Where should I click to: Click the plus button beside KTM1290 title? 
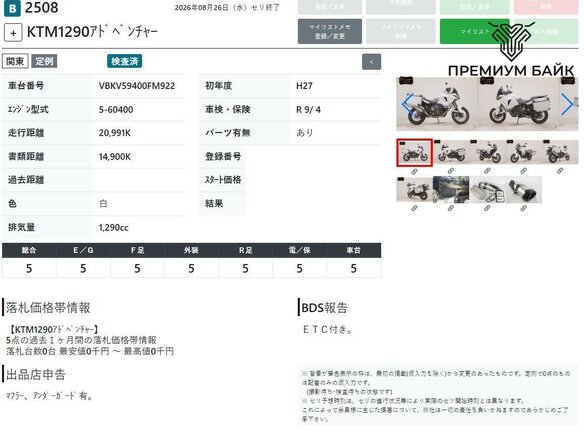[13, 33]
